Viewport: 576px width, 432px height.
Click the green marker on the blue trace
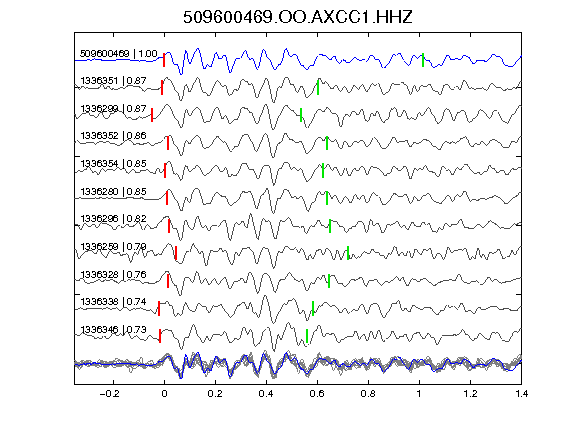[x=423, y=60]
